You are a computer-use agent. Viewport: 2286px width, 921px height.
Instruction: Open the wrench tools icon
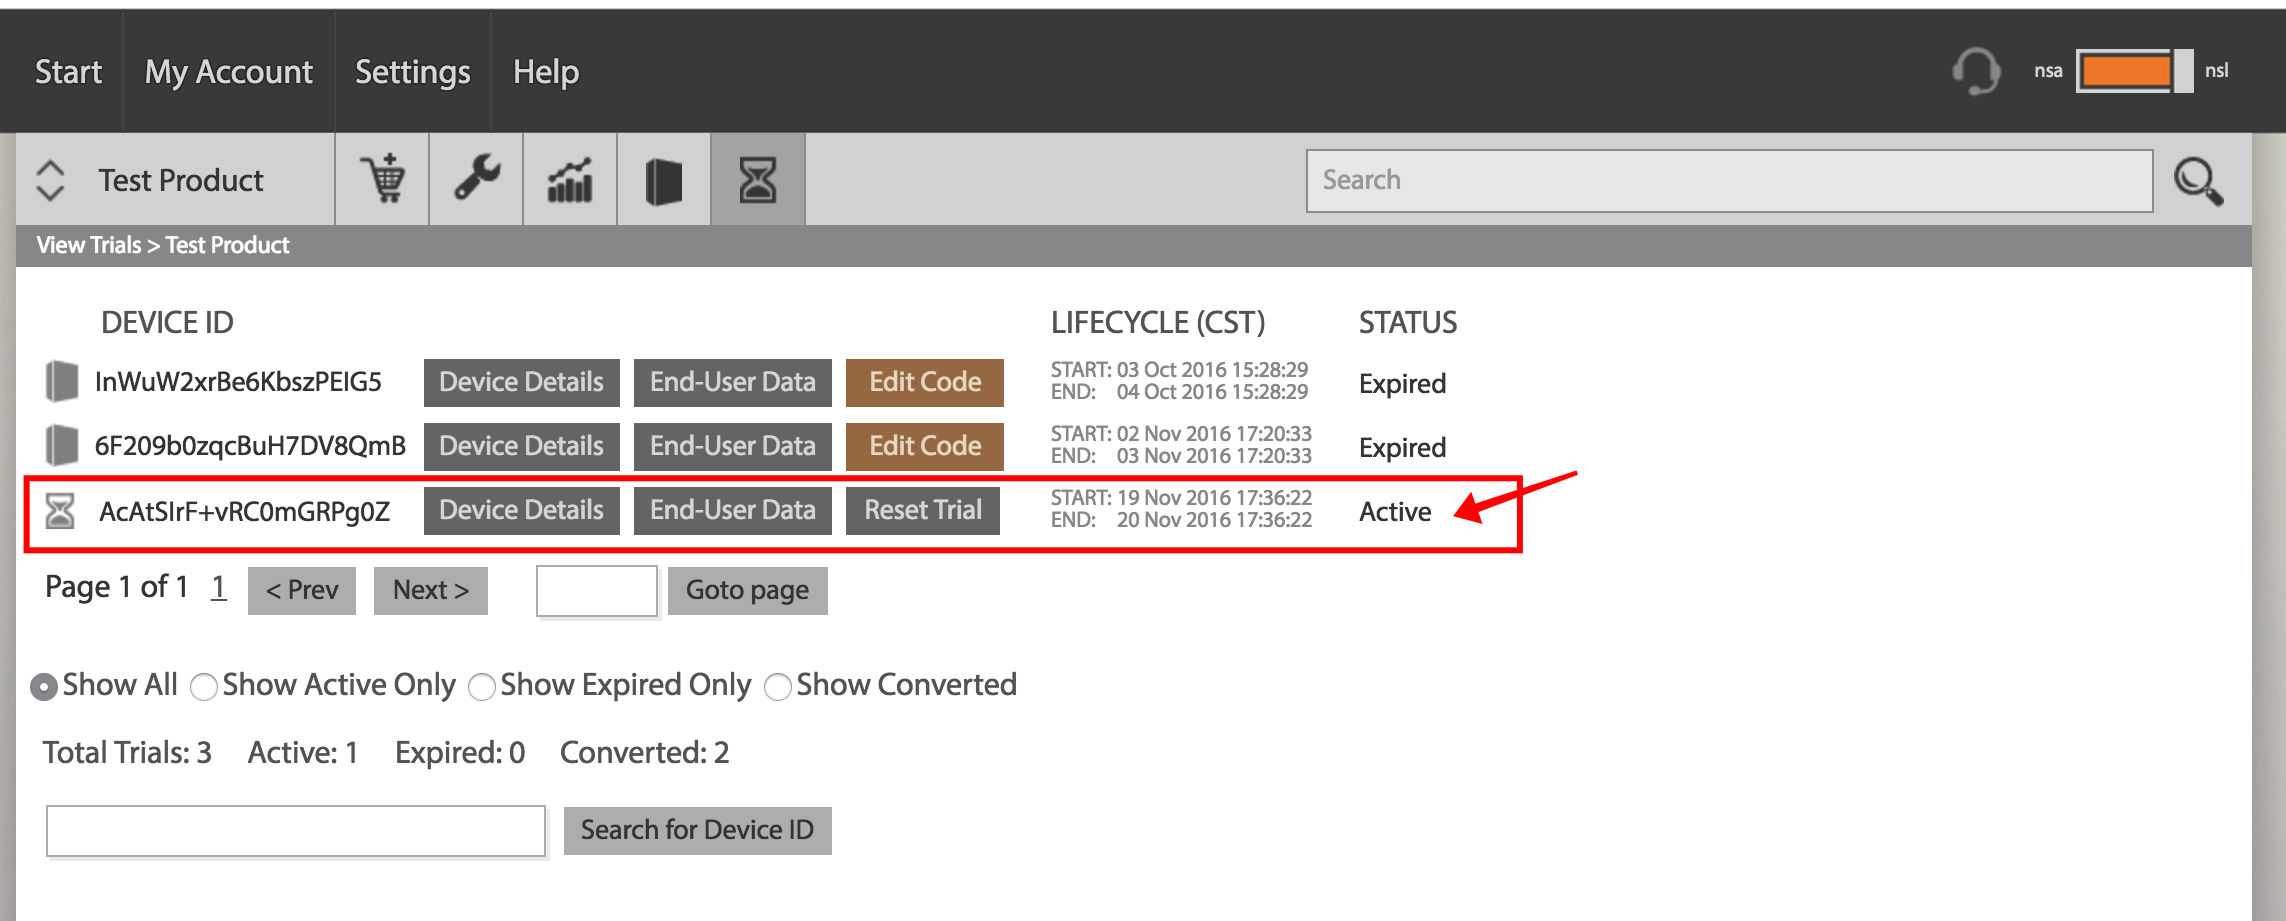pos(477,180)
